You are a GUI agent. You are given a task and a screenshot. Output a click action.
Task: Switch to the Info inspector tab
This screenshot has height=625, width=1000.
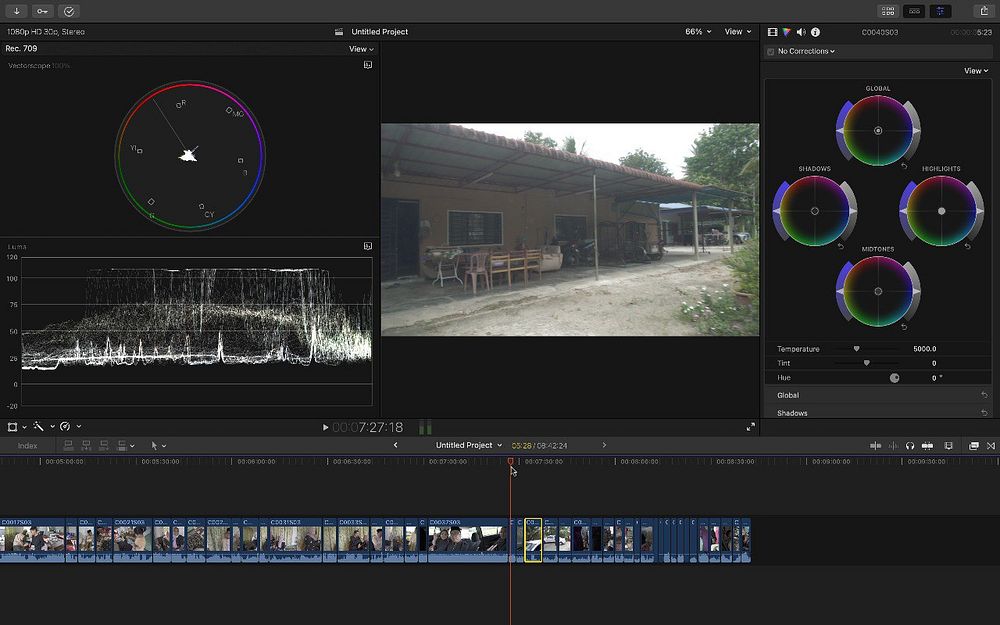pyautogui.click(x=815, y=32)
